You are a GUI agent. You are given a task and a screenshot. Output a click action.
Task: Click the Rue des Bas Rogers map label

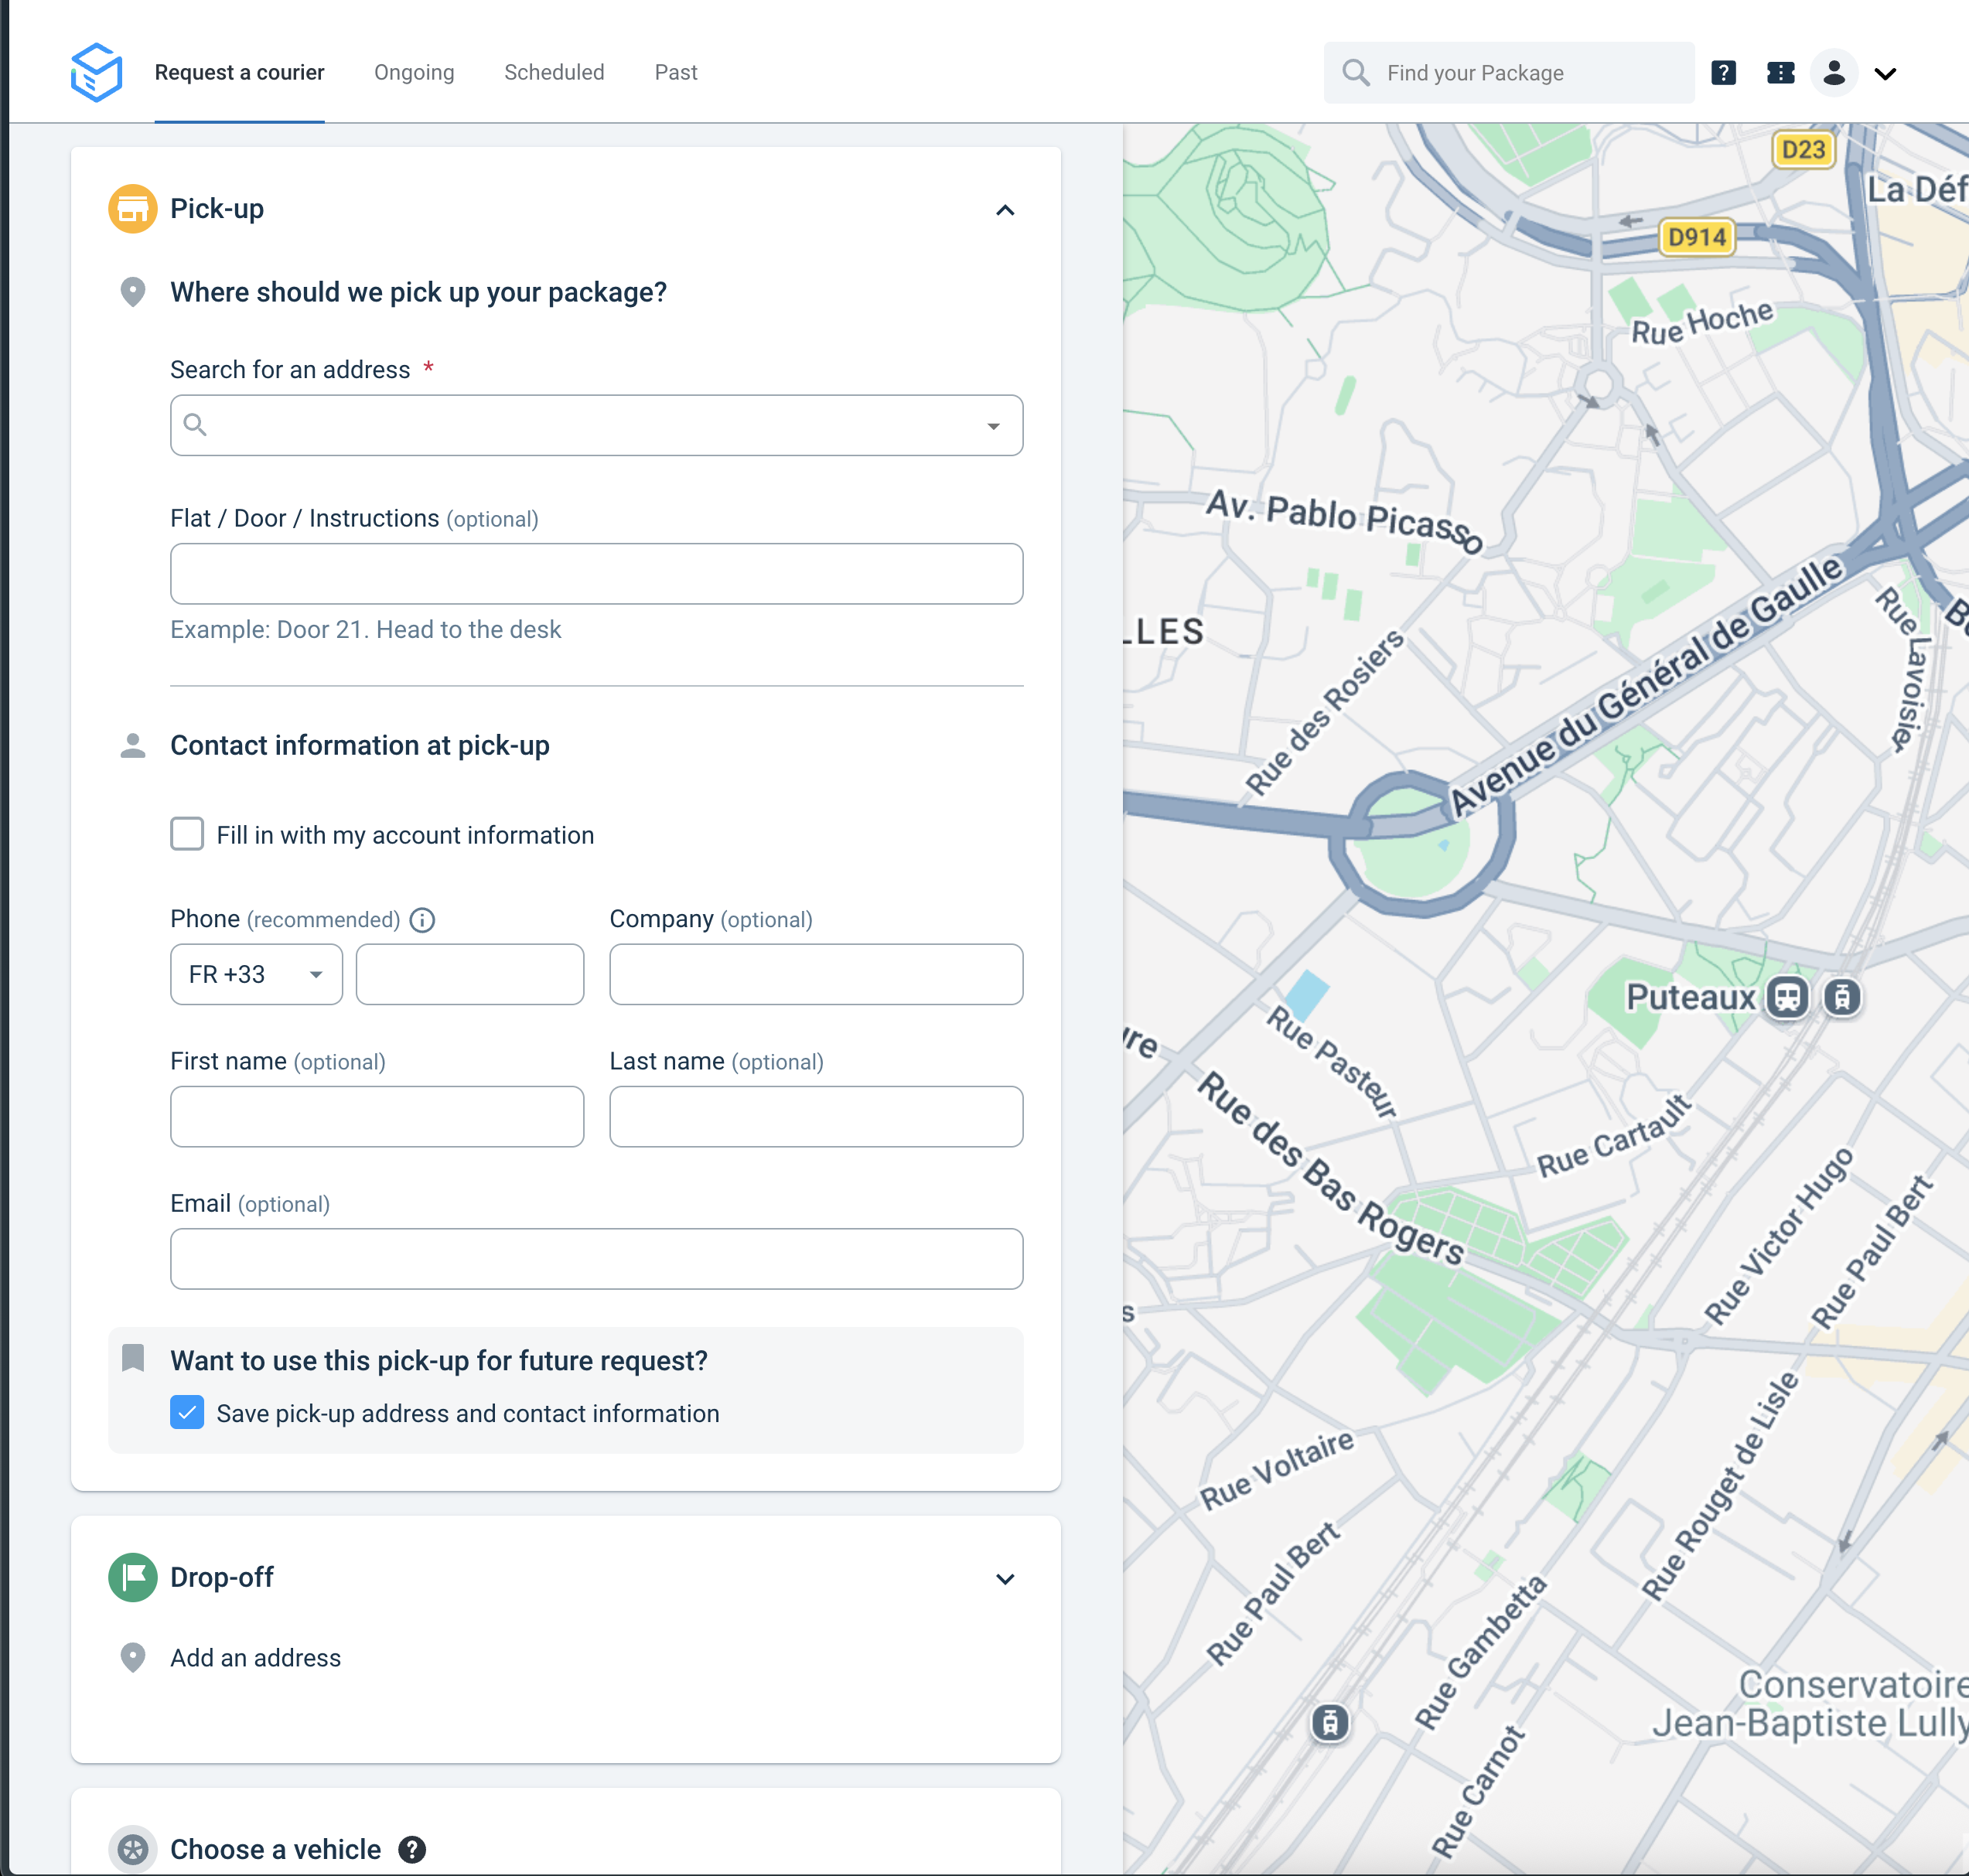(x=1332, y=1169)
